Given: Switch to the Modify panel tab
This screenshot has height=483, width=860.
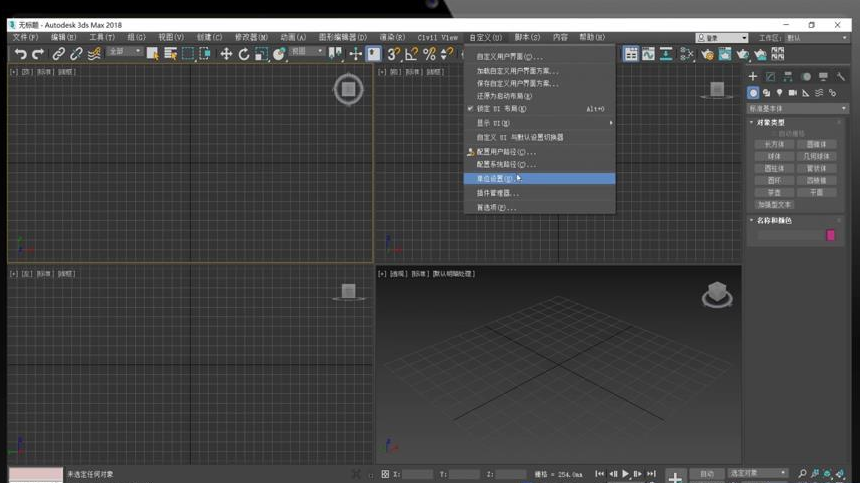Looking at the screenshot, I should click(771, 76).
